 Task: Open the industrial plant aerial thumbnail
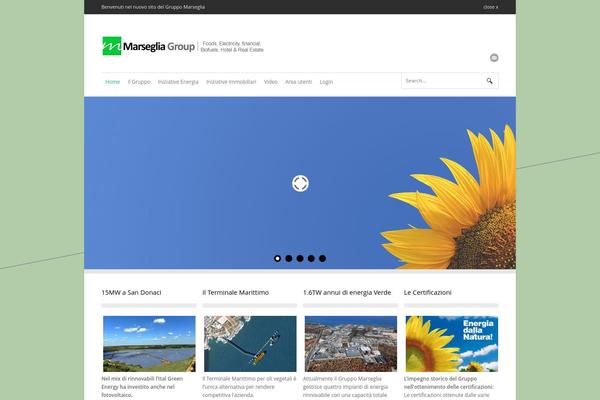(351, 344)
